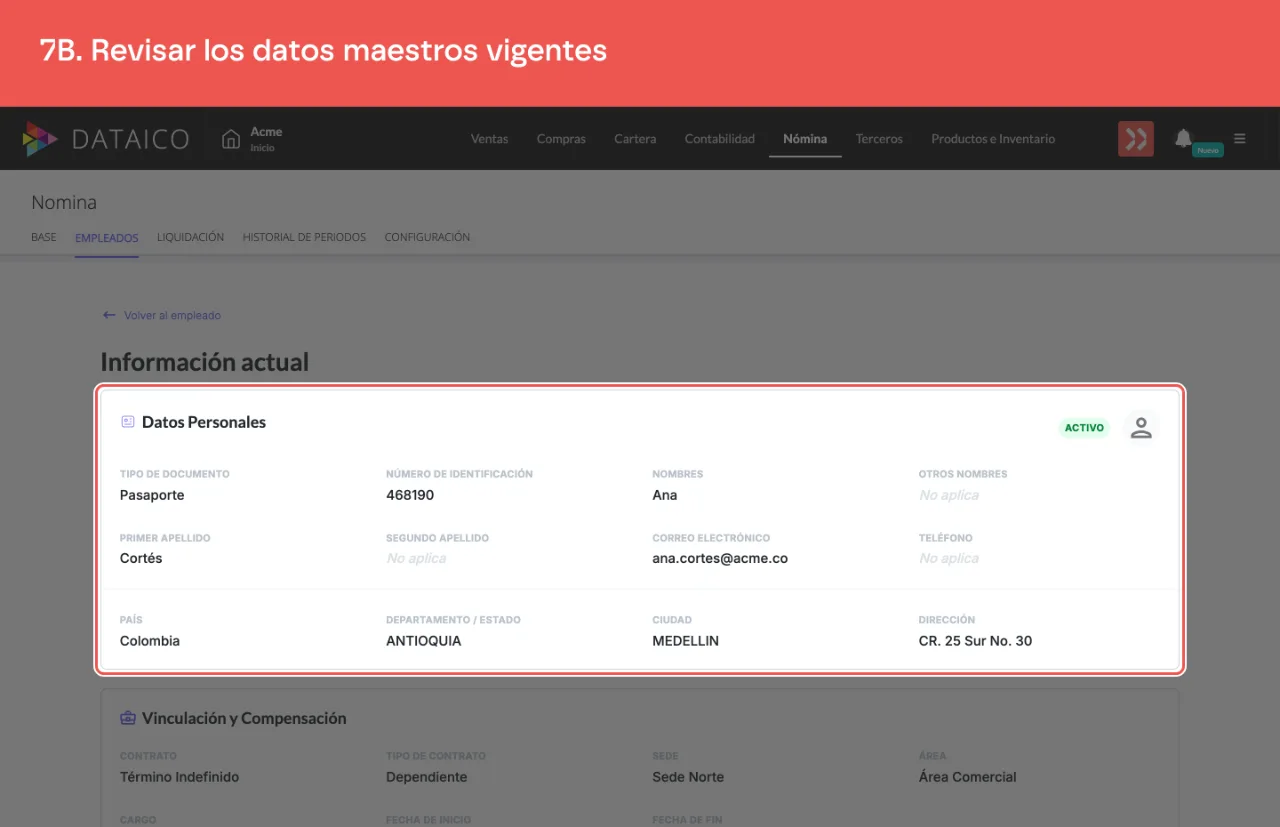
Task: Click the Volver al empleado link
Action: pos(172,315)
